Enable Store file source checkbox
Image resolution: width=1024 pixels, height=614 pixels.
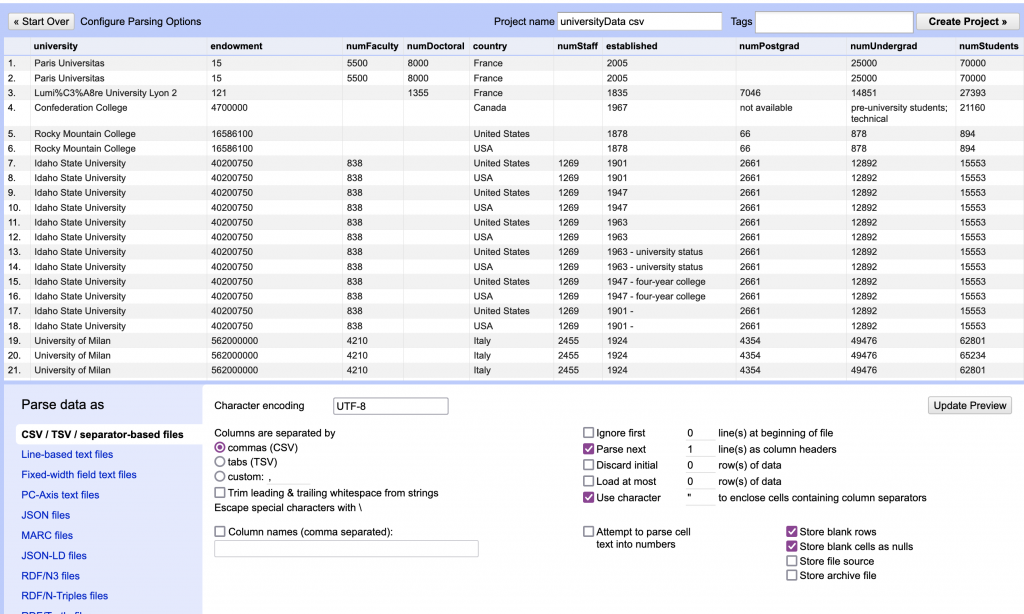click(x=792, y=561)
